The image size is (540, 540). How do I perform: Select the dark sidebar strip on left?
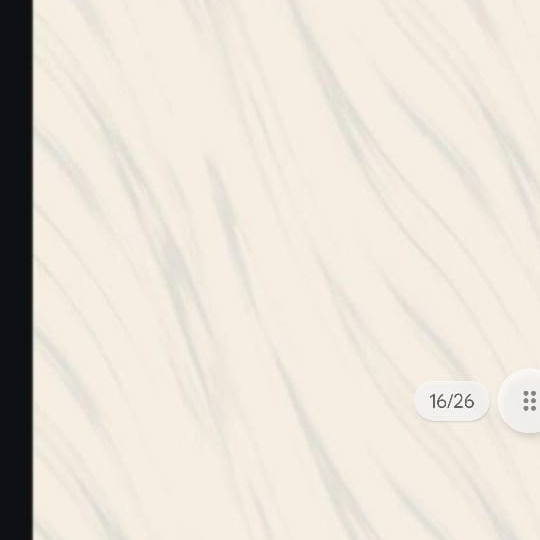[16, 270]
